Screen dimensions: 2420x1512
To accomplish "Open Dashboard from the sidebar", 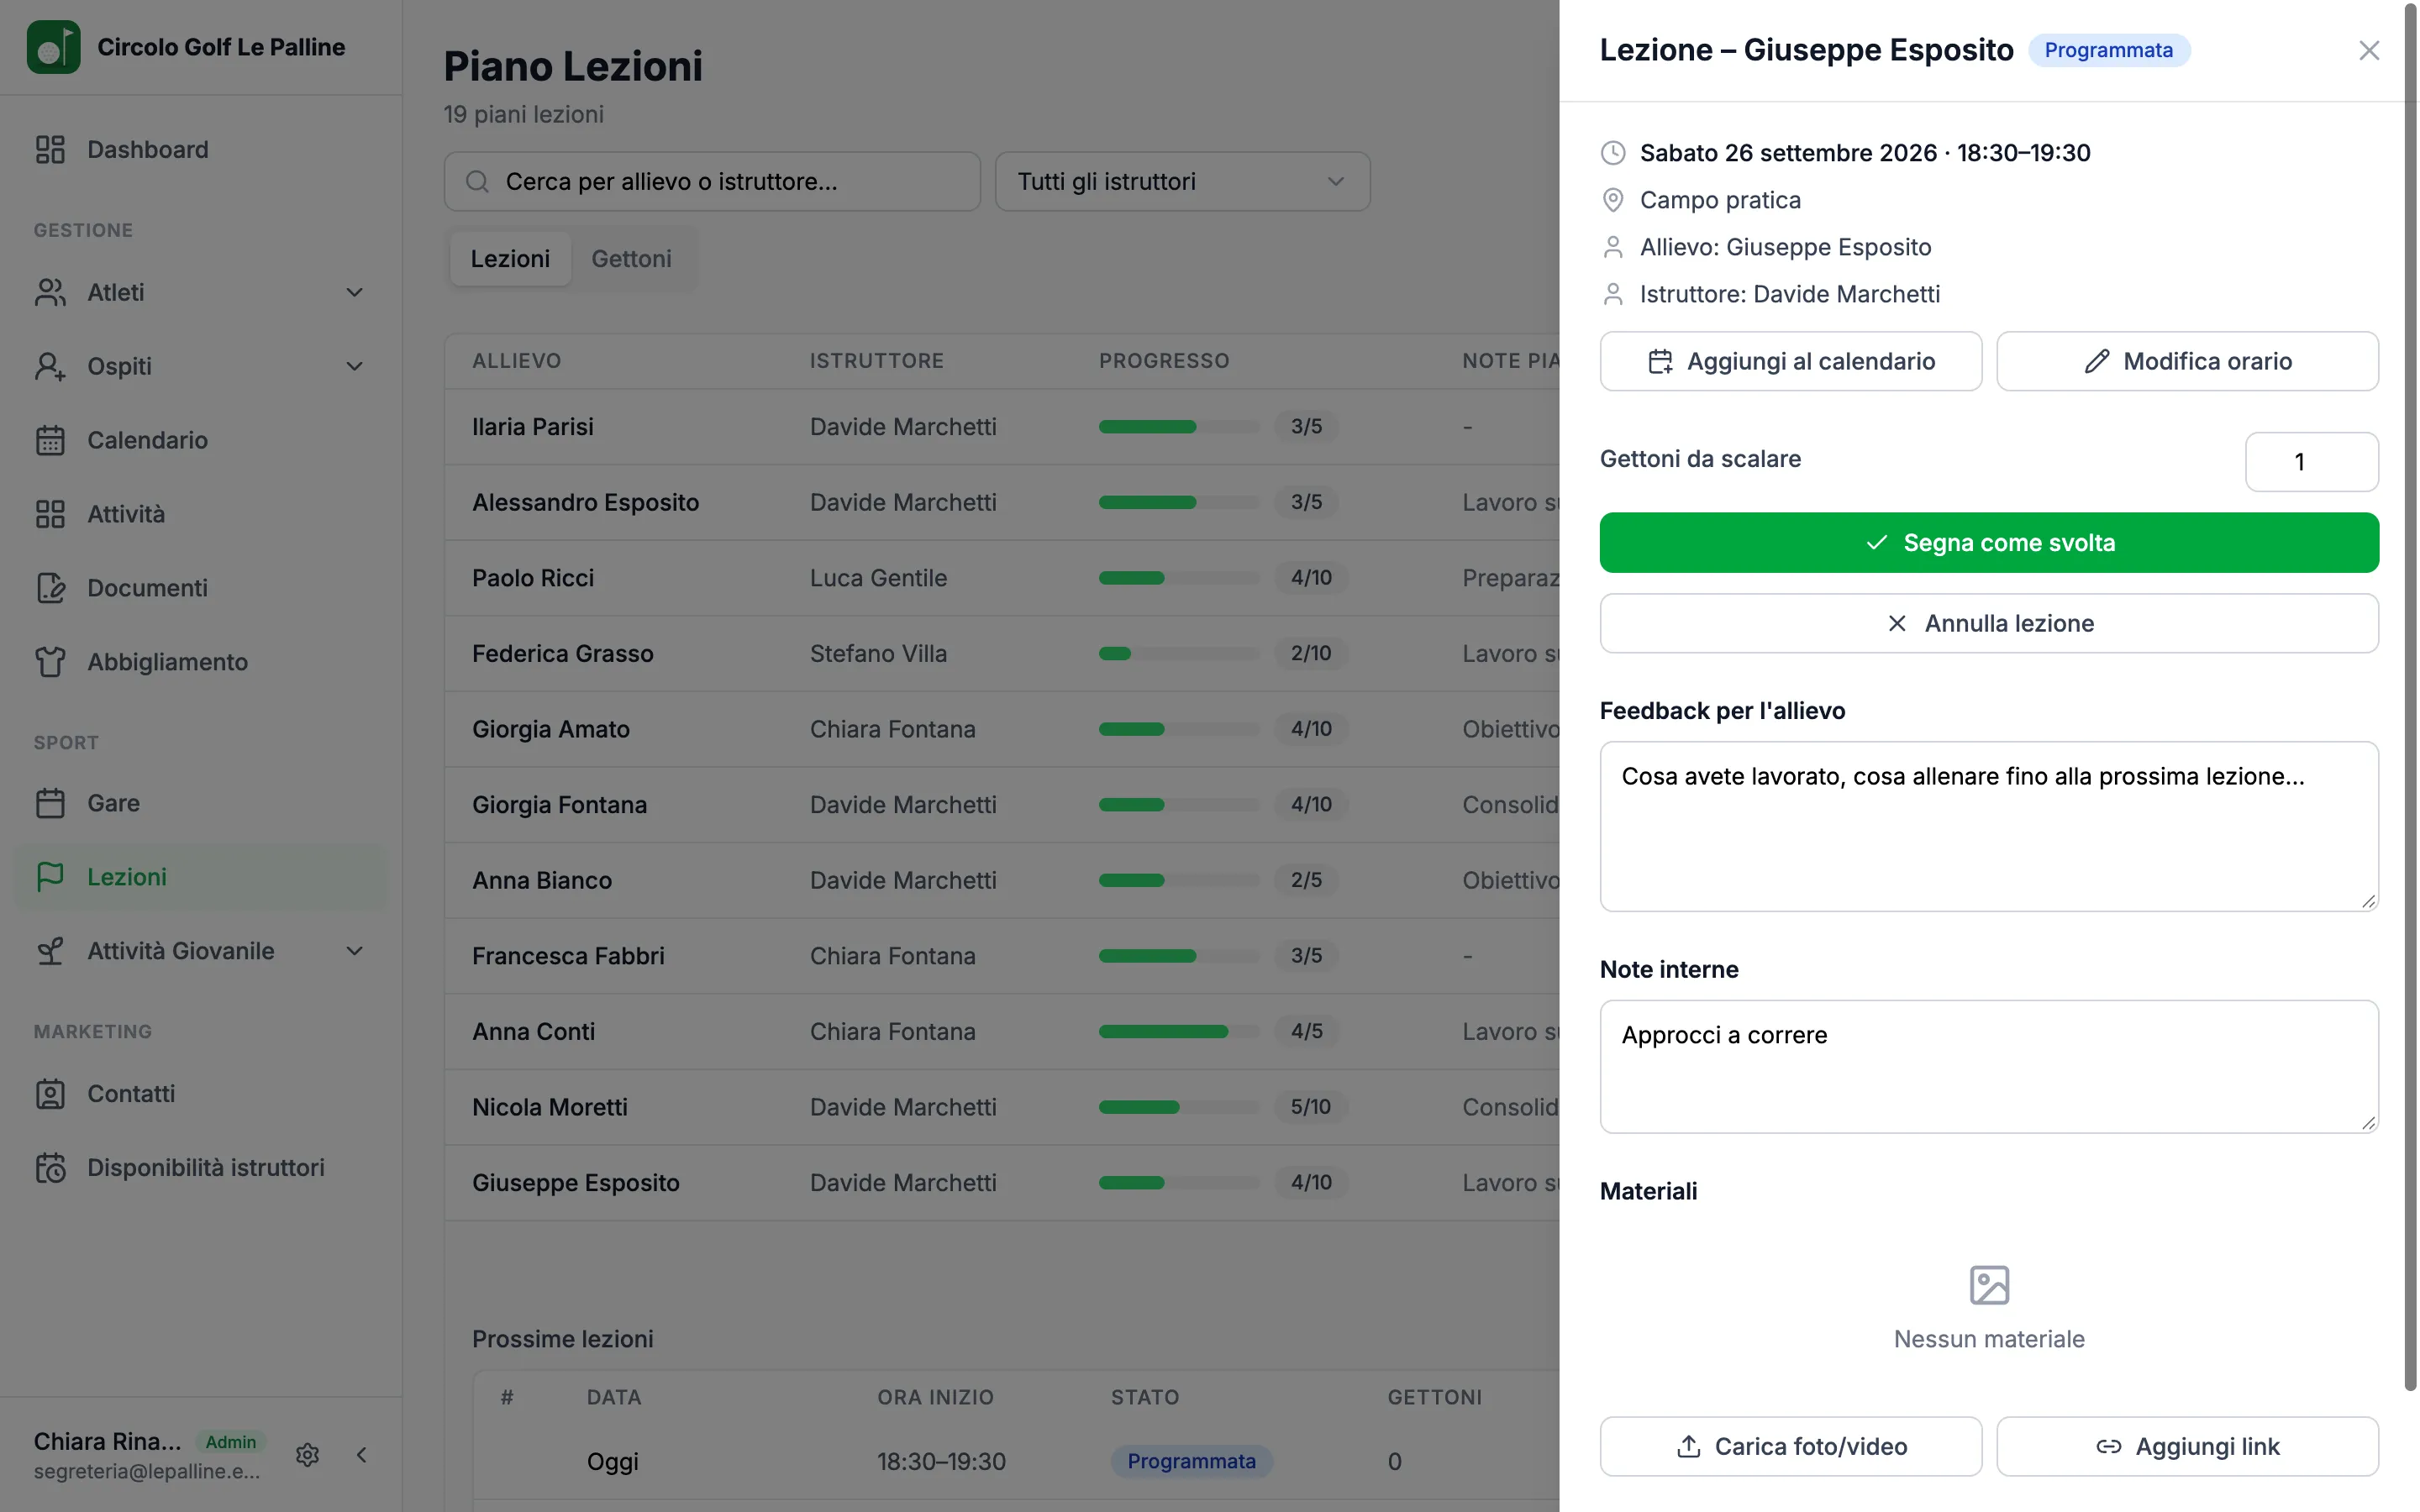I will pyautogui.click(x=200, y=150).
